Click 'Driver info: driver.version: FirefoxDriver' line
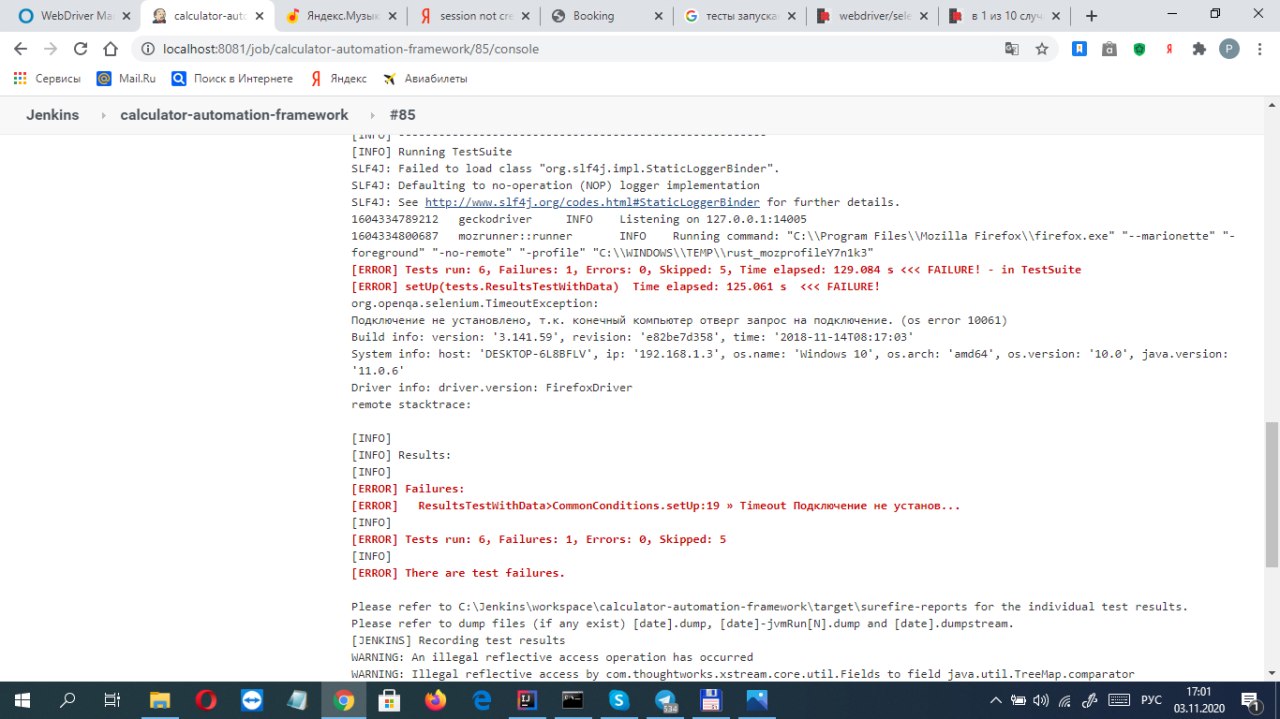The image size is (1280, 719). tap(492, 387)
